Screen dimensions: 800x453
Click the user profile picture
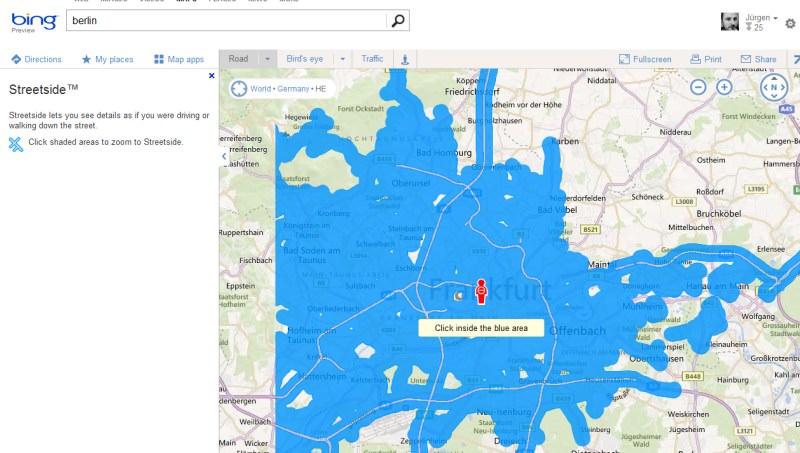pyautogui.click(x=730, y=21)
